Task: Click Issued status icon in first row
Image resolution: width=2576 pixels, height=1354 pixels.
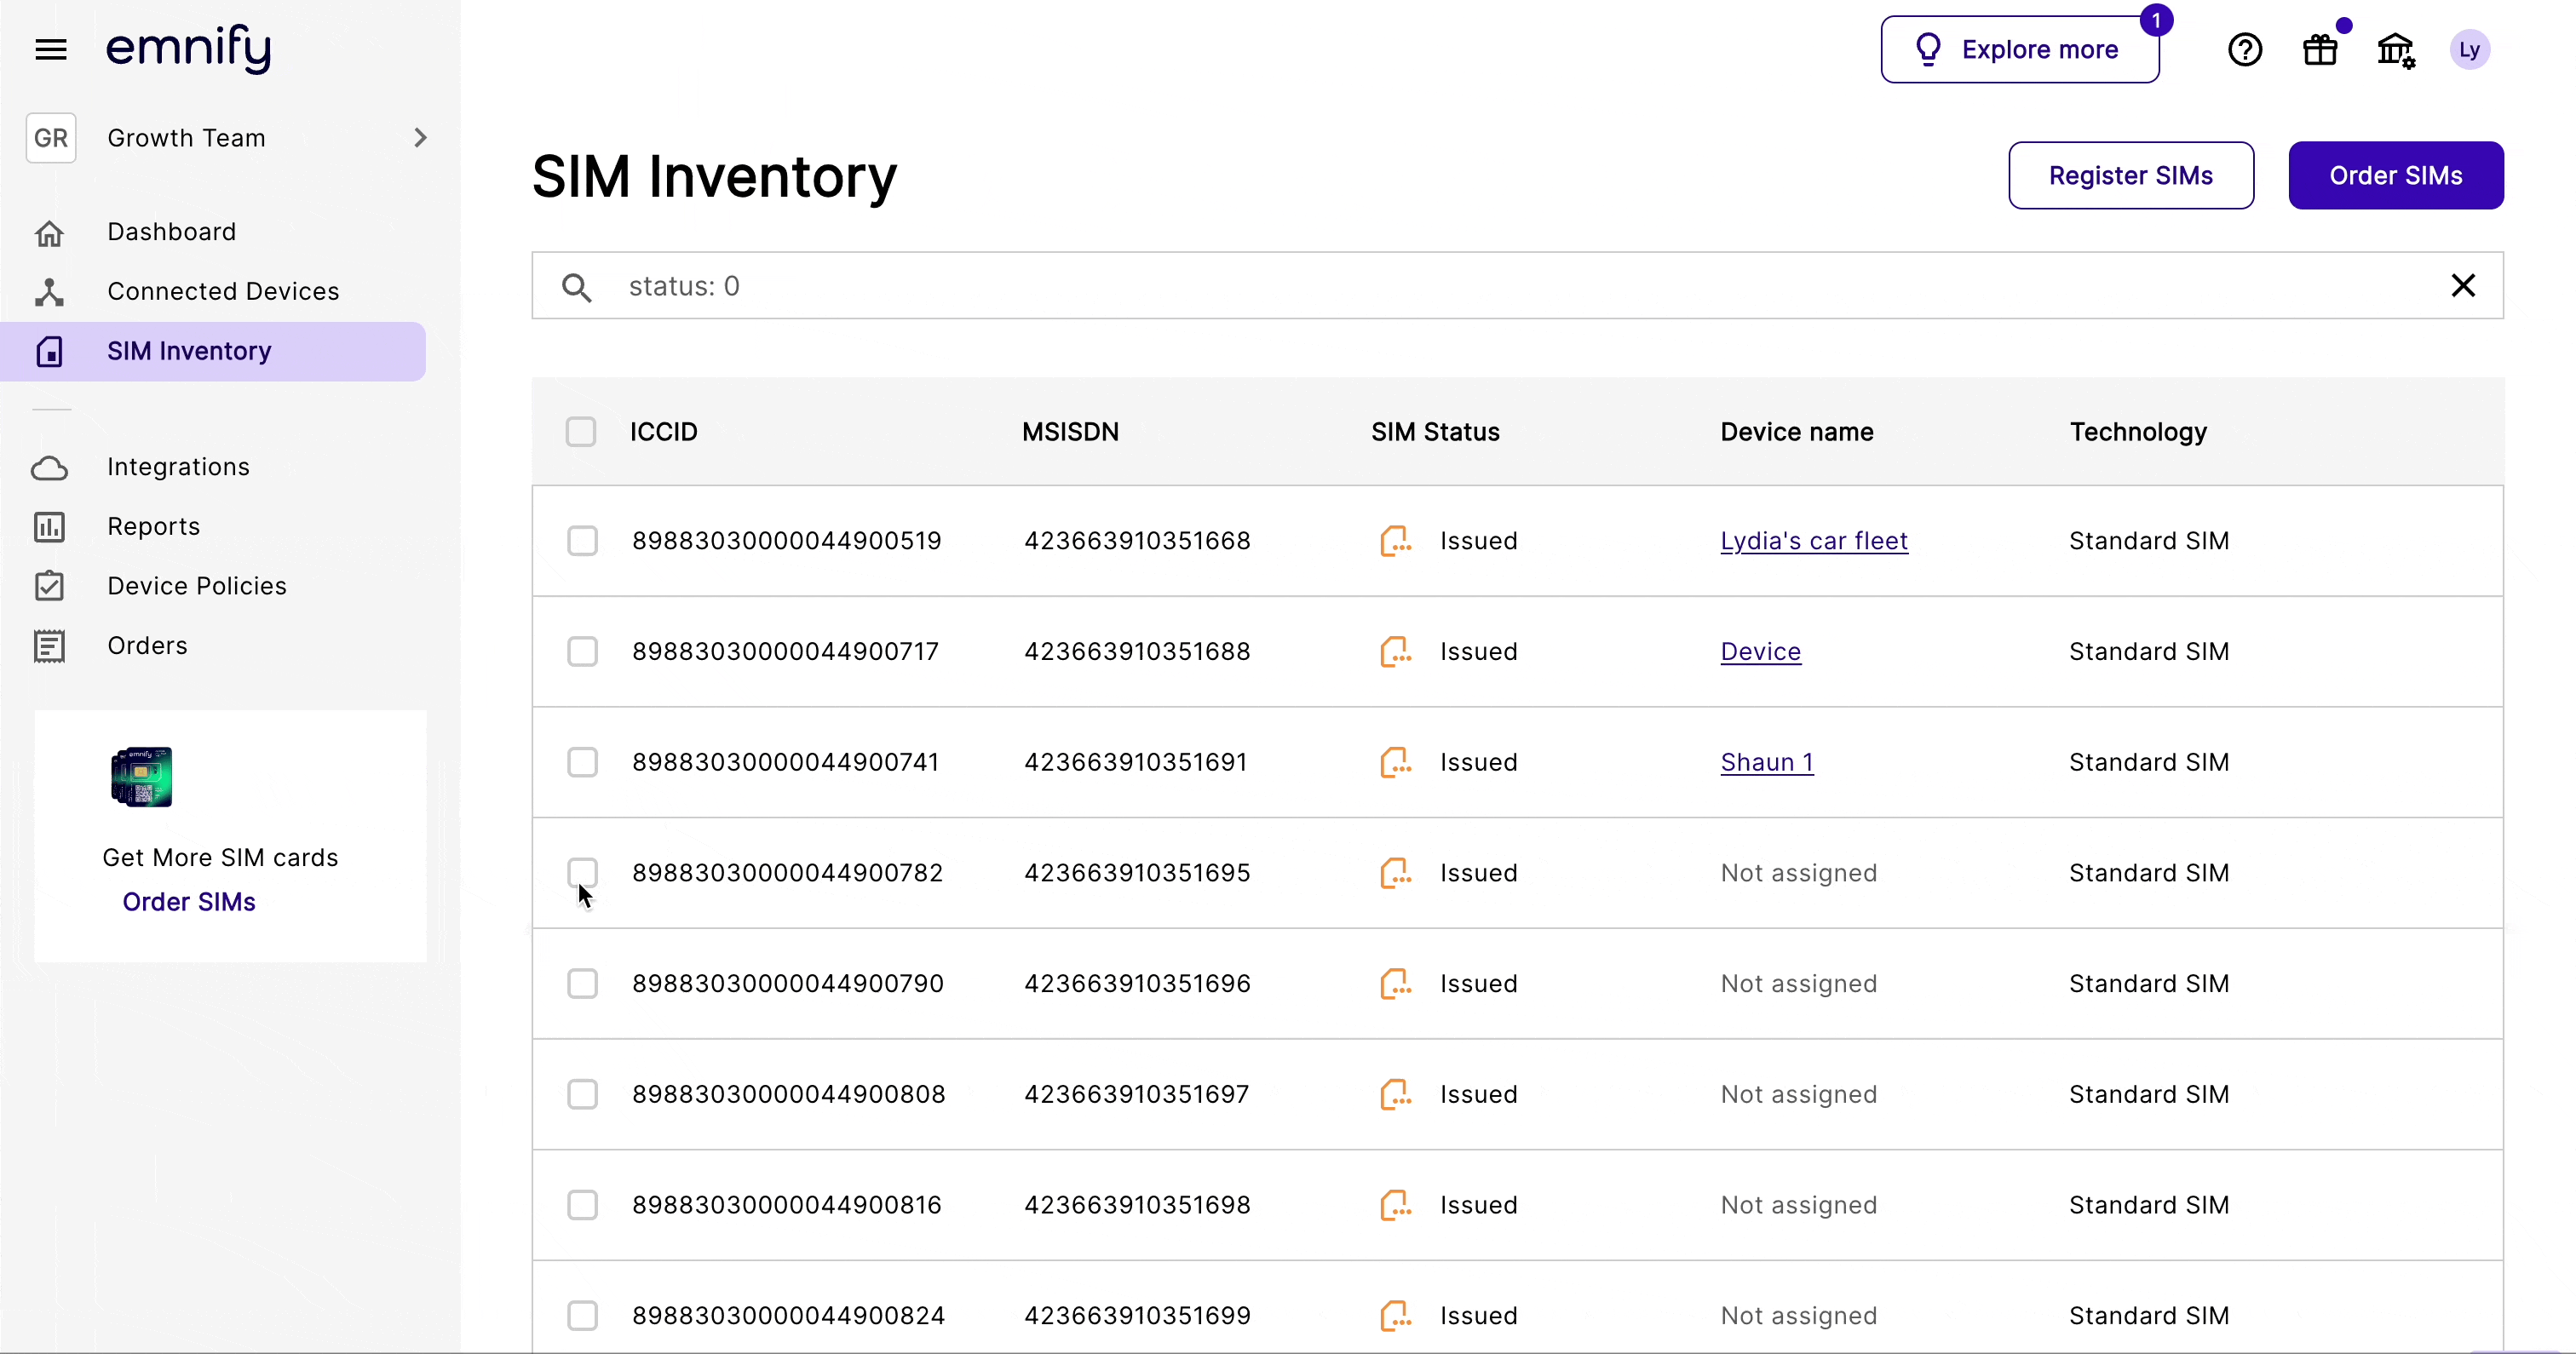Action: (x=1395, y=541)
